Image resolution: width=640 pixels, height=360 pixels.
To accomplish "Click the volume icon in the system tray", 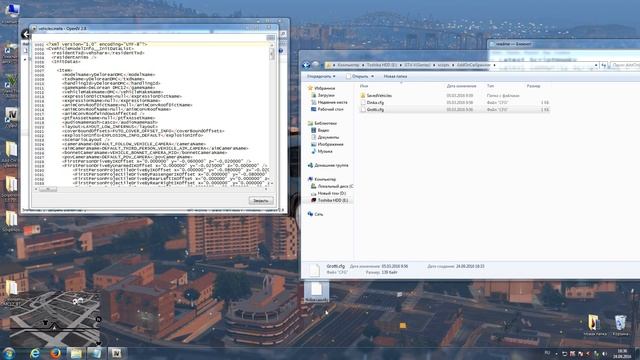I will click(604, 353).
